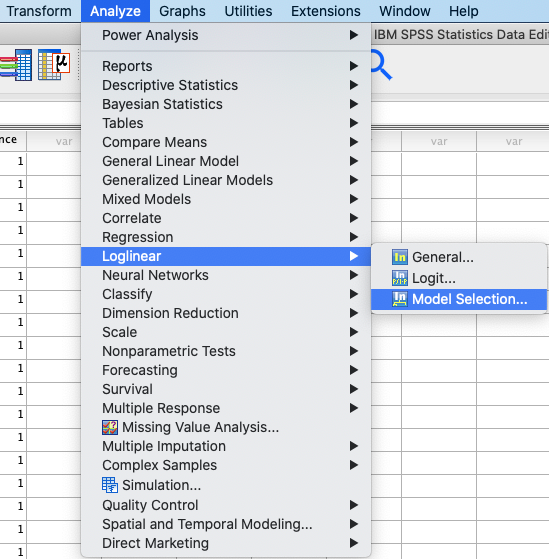Viewport: 549px width, 559px height.
Task: Open General Linear Model submenu
Action: coord(226,161)
